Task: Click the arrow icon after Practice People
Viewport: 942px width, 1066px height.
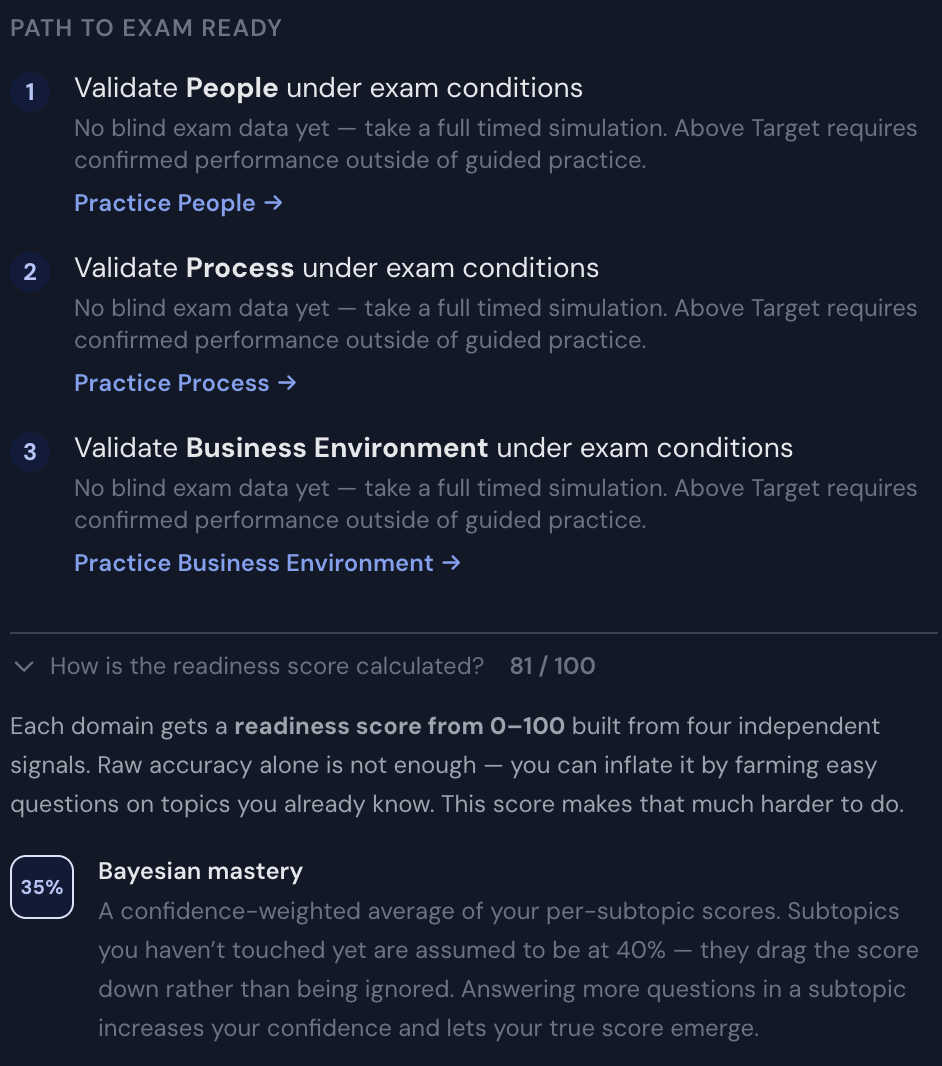Action: coord(274,203)
